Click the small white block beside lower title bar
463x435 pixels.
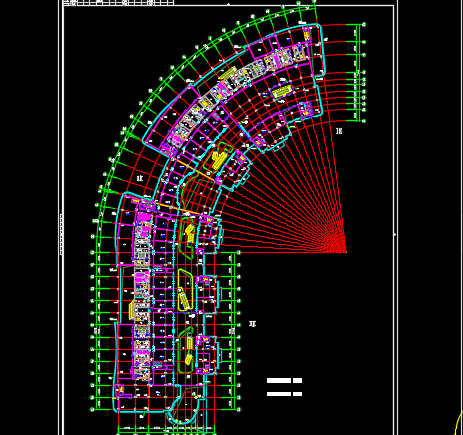pos(297,394)
